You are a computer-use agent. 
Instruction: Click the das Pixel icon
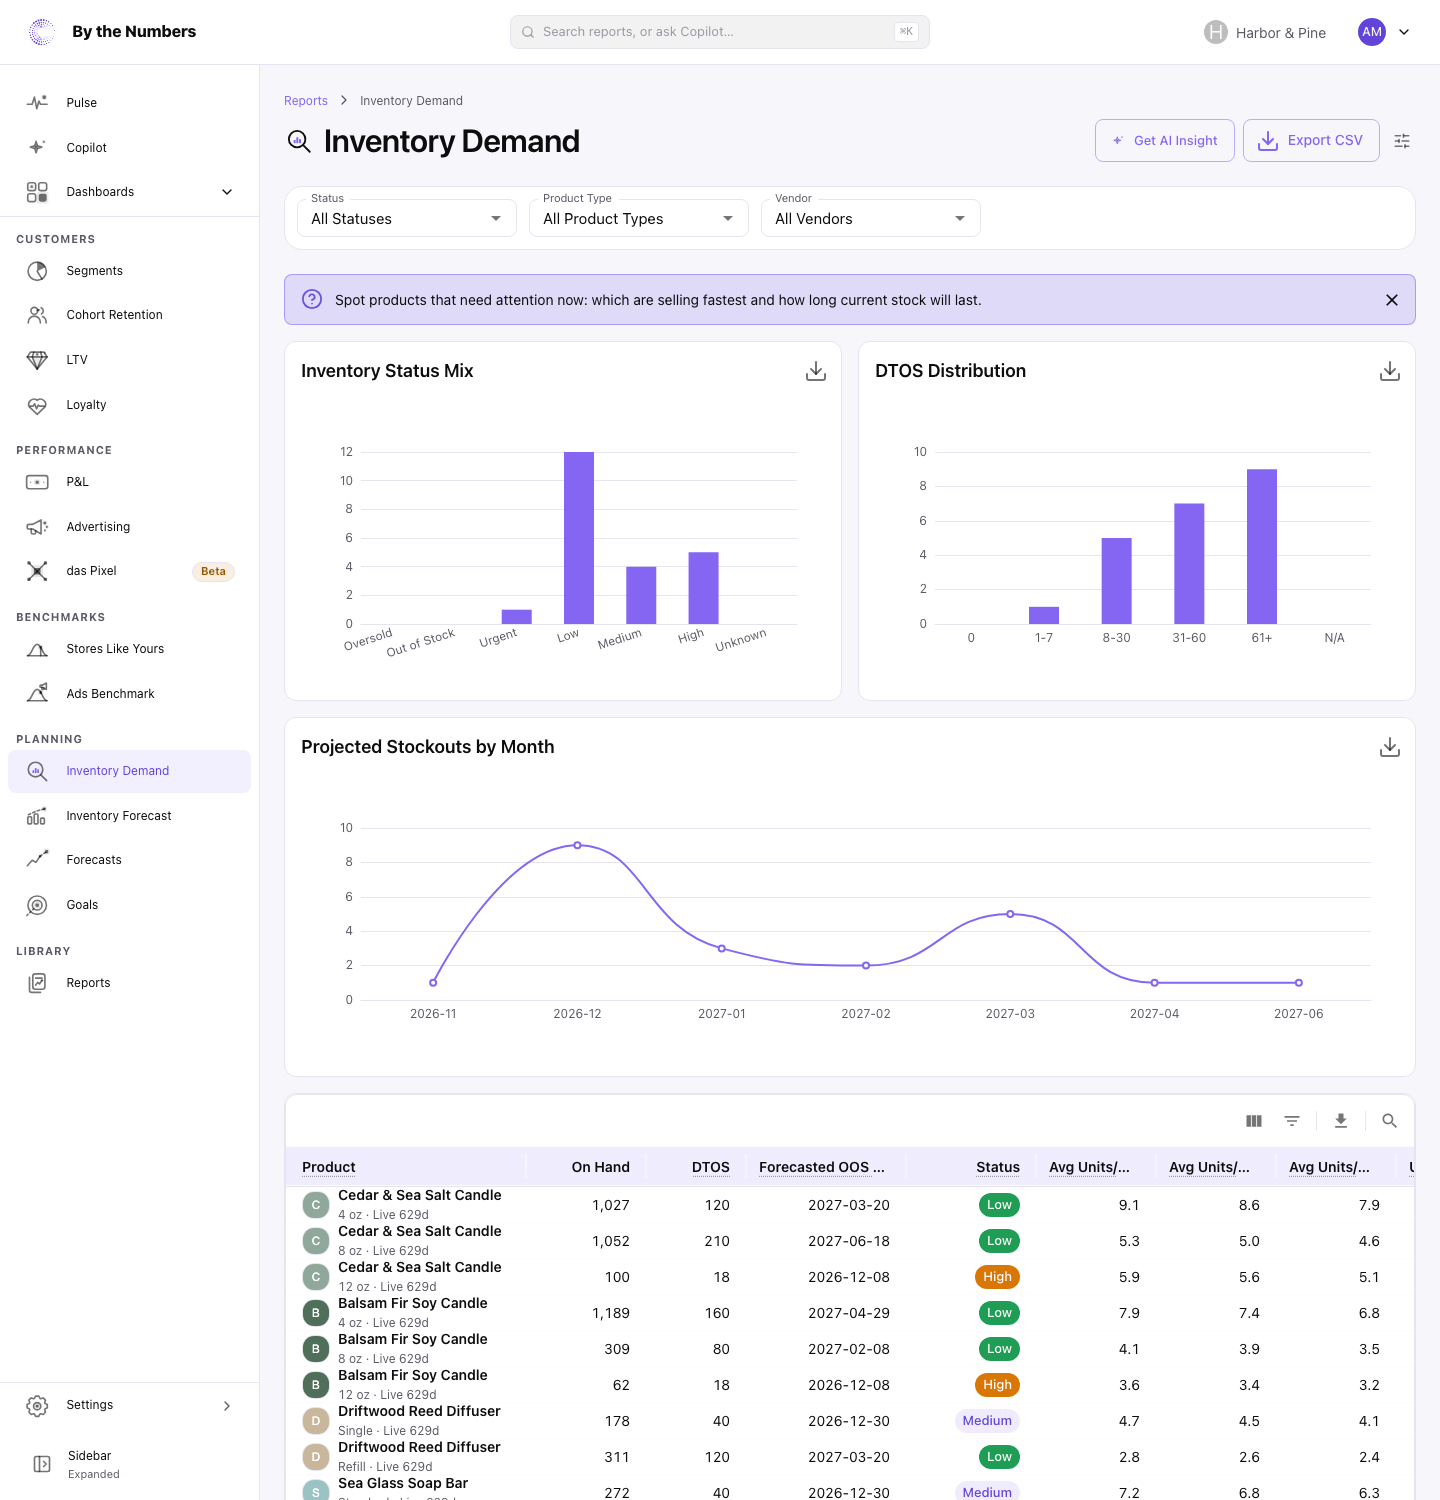(x=37, y=571)
